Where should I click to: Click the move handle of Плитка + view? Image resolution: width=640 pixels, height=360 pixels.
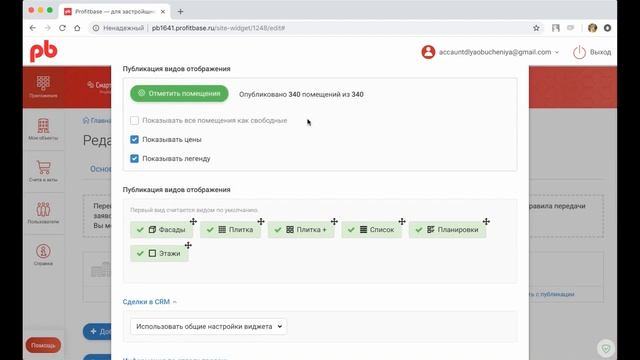pyautogui.click(x=334, y=221)
